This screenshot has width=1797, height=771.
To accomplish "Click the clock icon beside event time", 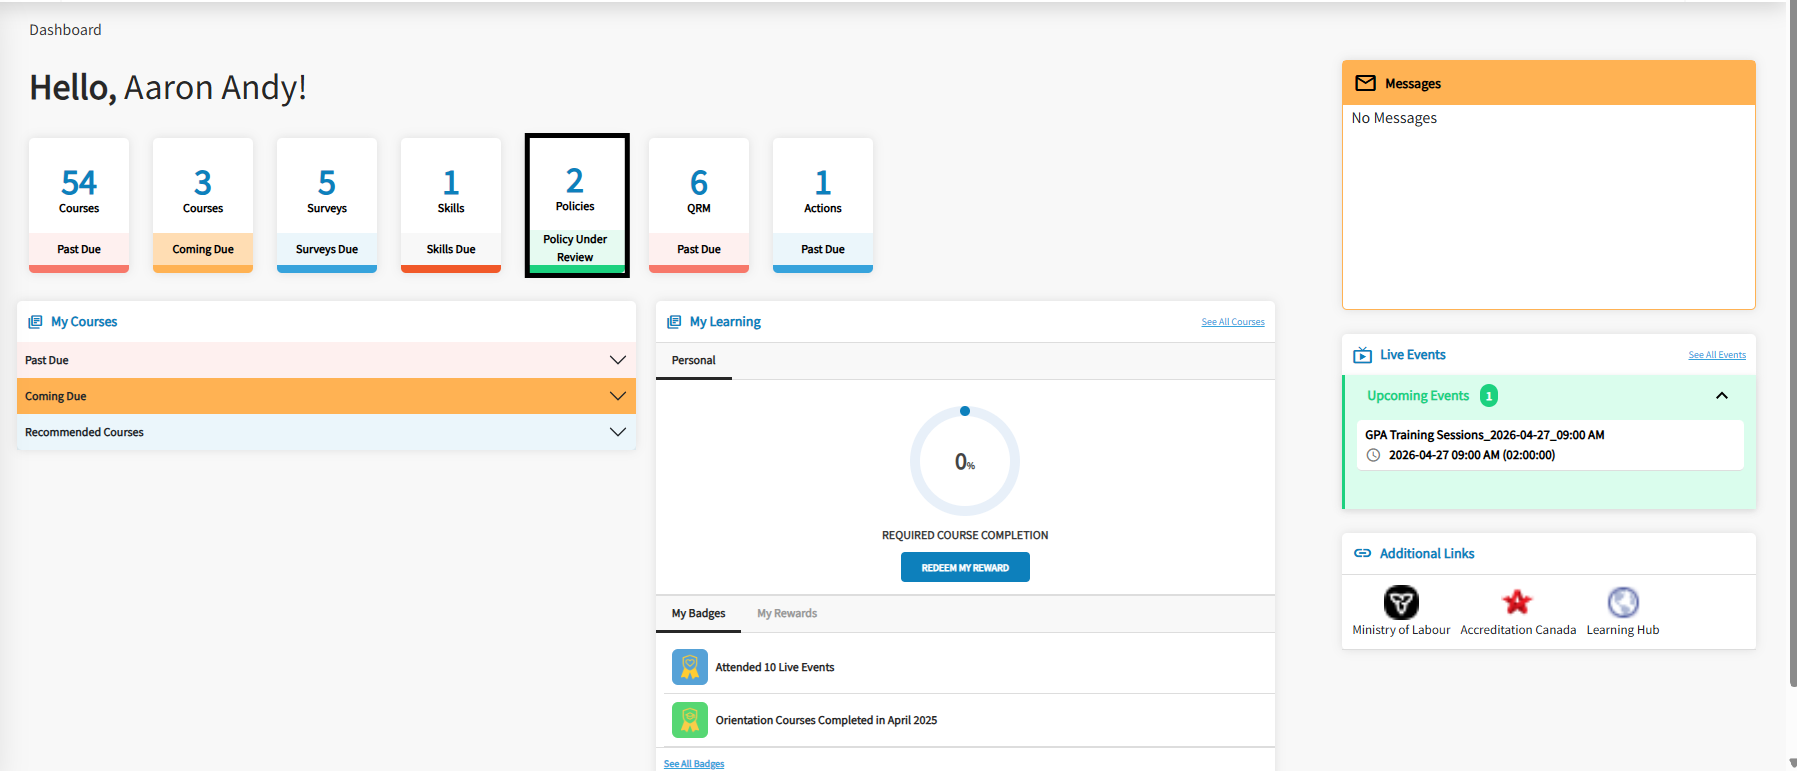I will click(1374, 455).
